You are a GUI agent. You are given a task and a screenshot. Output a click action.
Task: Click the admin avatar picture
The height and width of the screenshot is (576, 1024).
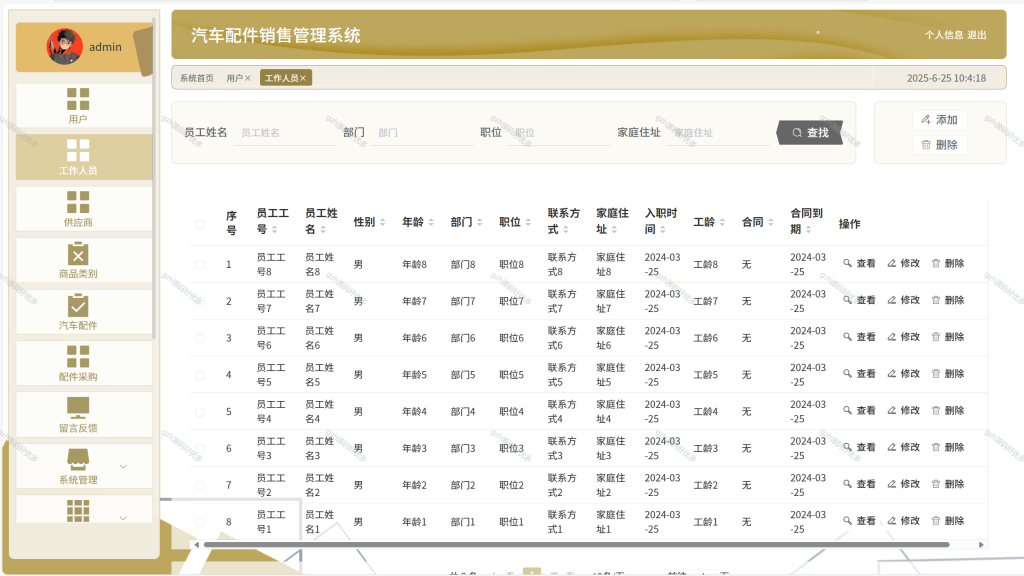point(65,46)
